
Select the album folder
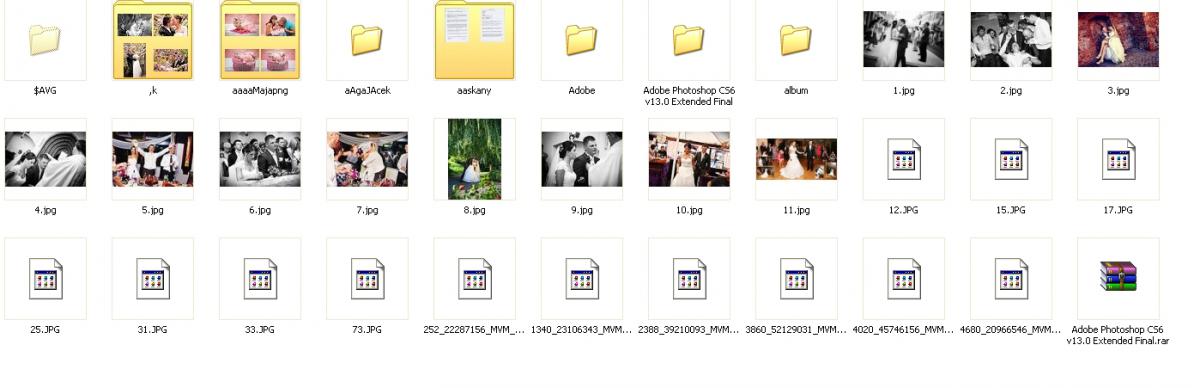(x=796, y=40)
